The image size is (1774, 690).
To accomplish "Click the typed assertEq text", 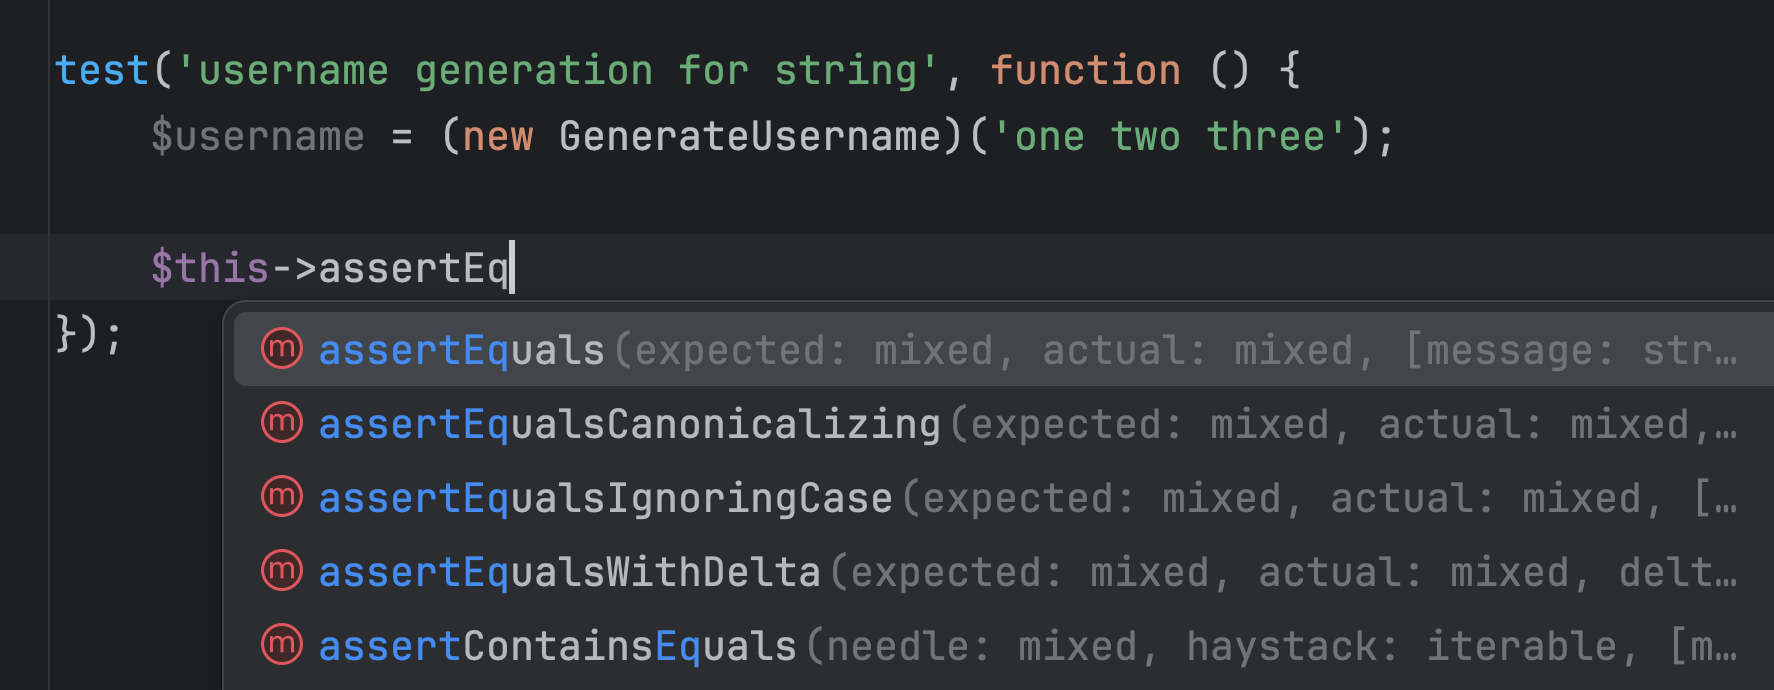I will click(x=413, y=269).
